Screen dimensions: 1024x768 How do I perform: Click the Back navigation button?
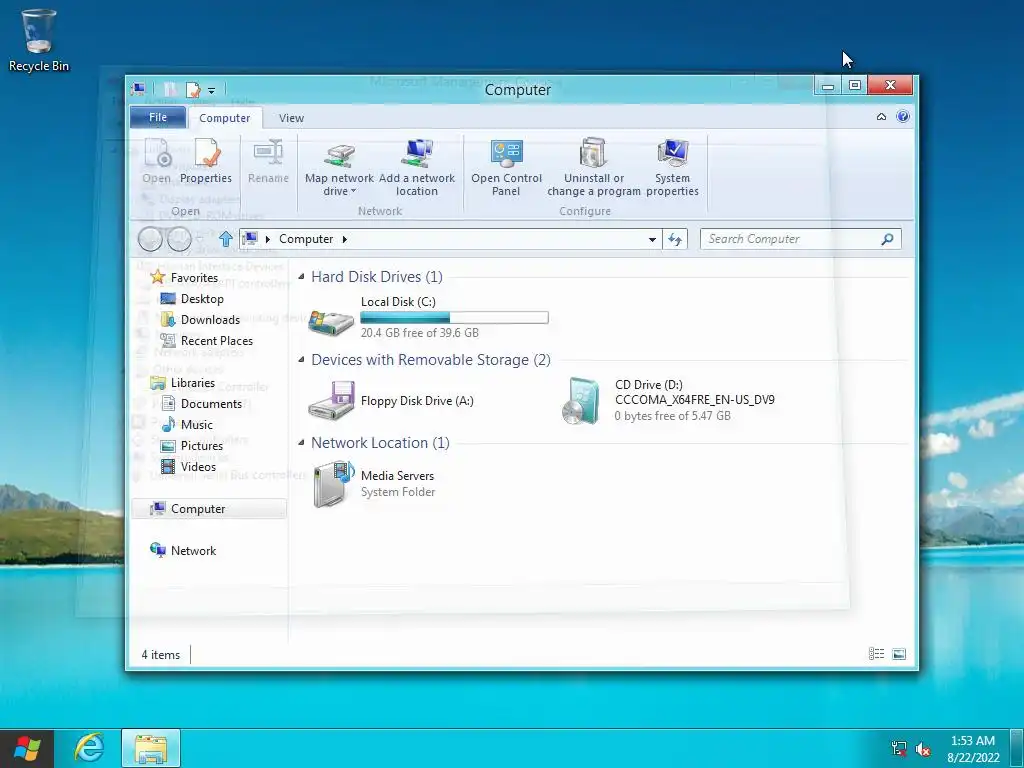pos(150,239)
